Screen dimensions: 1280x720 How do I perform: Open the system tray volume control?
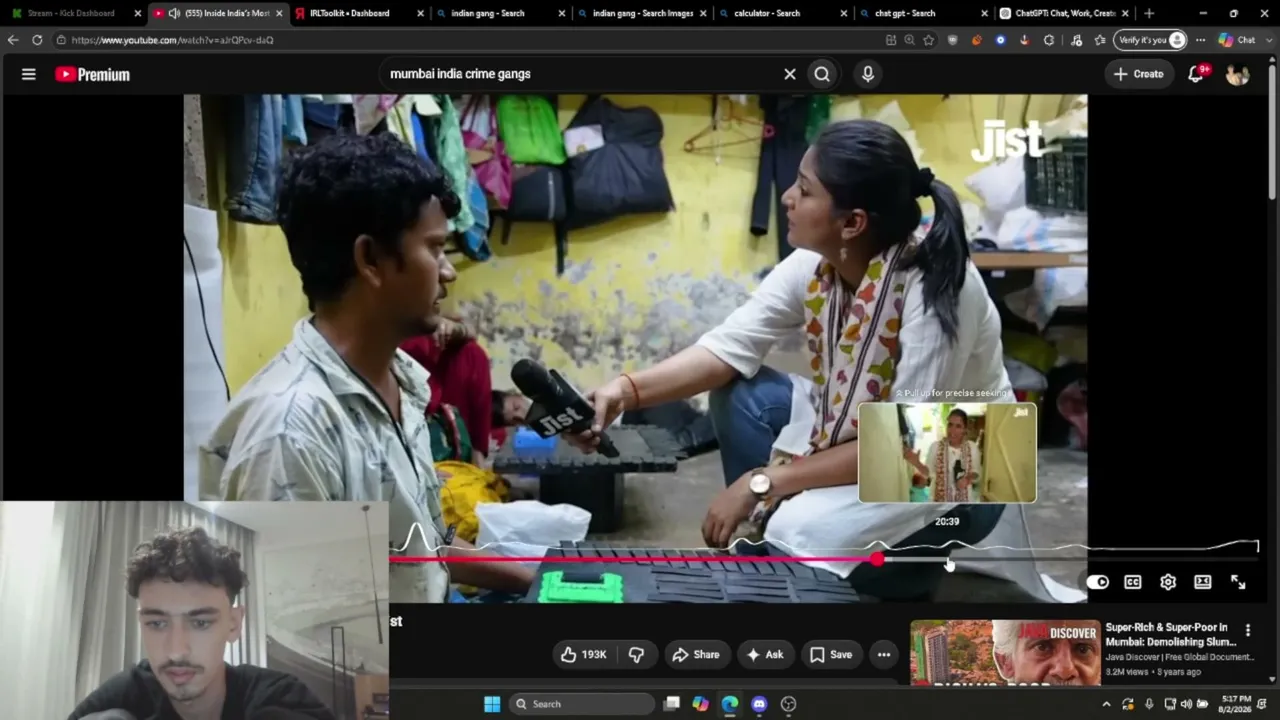point(1186,704)
